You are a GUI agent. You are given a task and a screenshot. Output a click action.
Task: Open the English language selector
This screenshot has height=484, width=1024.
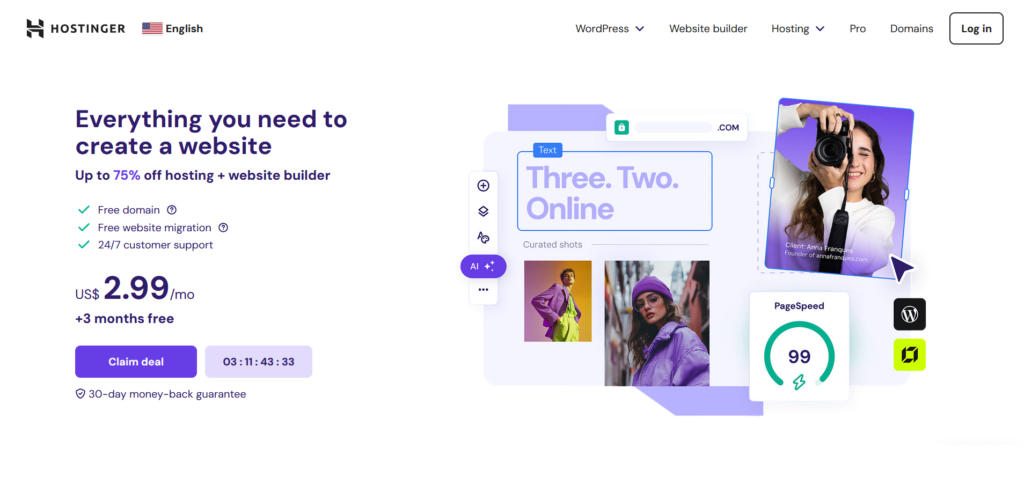tap(172, 29)
